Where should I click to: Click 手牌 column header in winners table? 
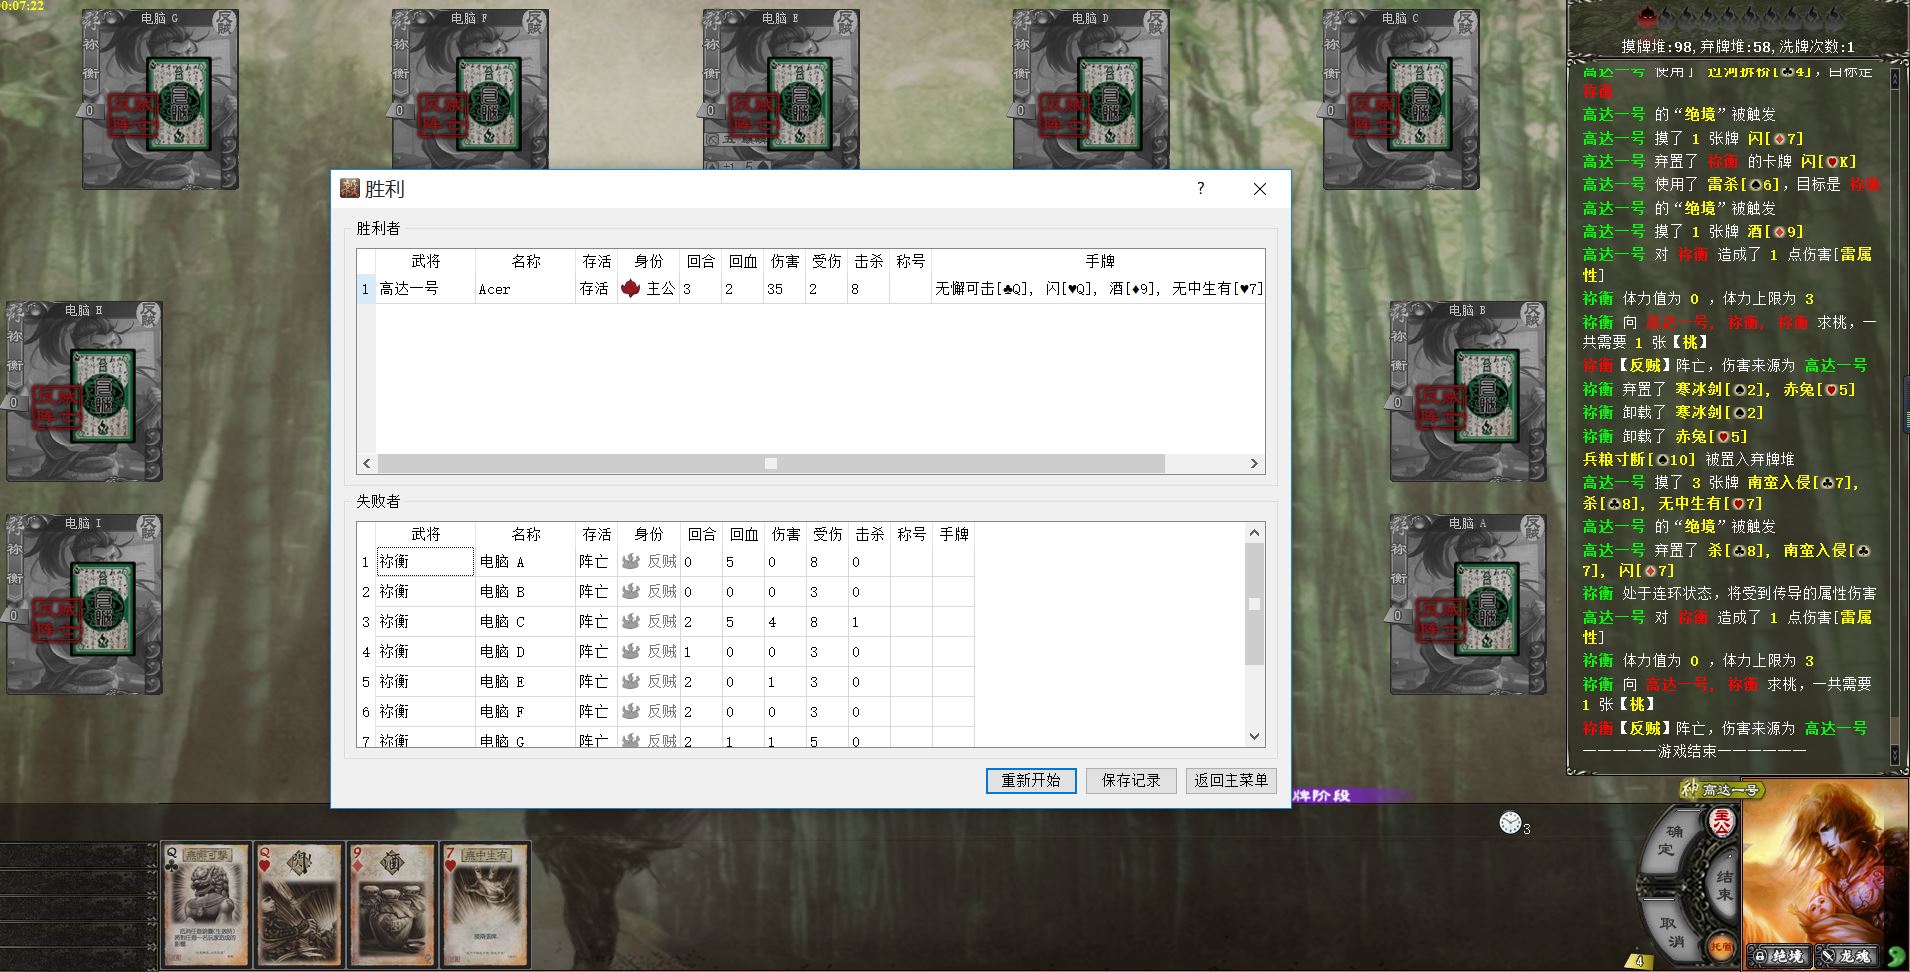click(1100, 261)
